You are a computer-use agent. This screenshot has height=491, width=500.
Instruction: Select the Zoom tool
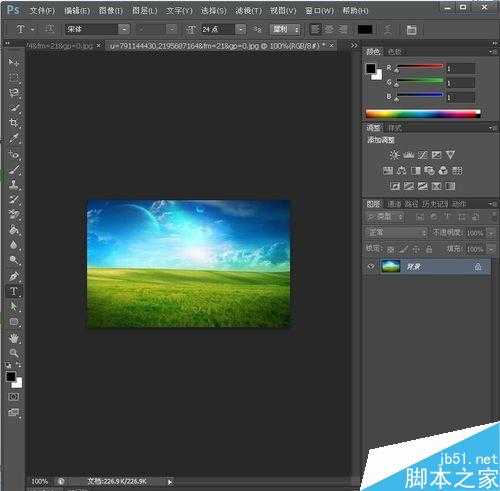pyautogui.click(x=14, y=353)
